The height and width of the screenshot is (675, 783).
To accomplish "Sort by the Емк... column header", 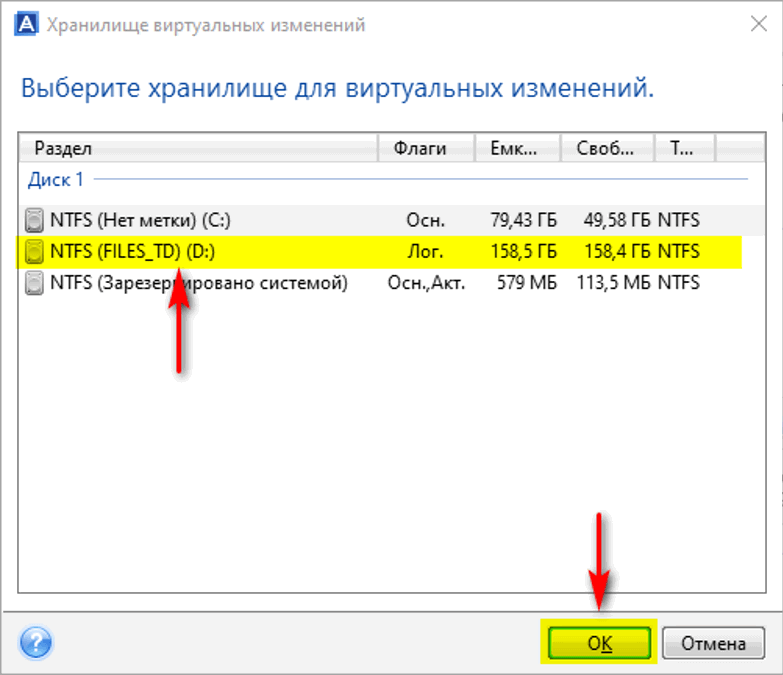I will [x=517, y=148].
